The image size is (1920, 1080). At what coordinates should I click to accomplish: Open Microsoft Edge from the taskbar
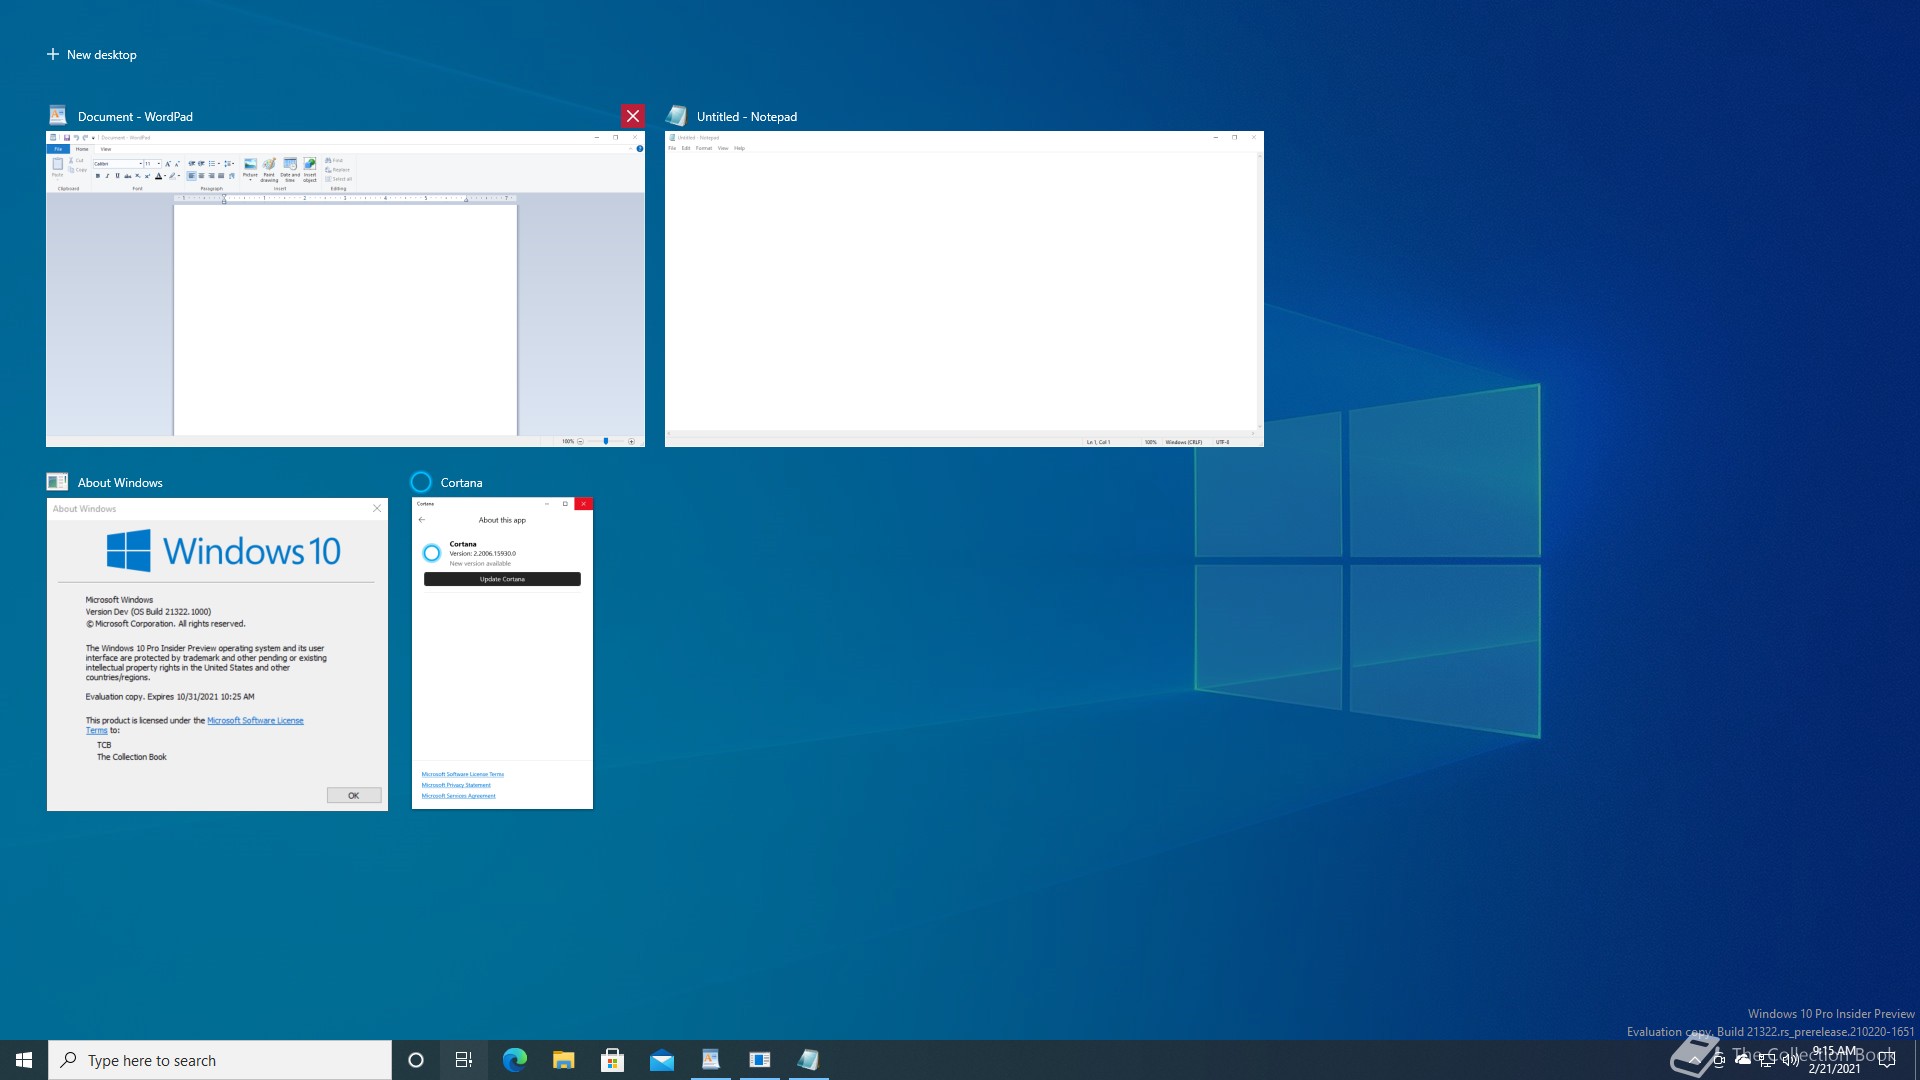pyautogui.click(x=514, y=1060)
